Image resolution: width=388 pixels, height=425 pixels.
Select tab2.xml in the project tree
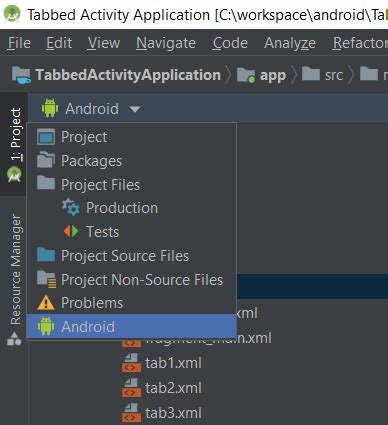(x=173, y=388)
